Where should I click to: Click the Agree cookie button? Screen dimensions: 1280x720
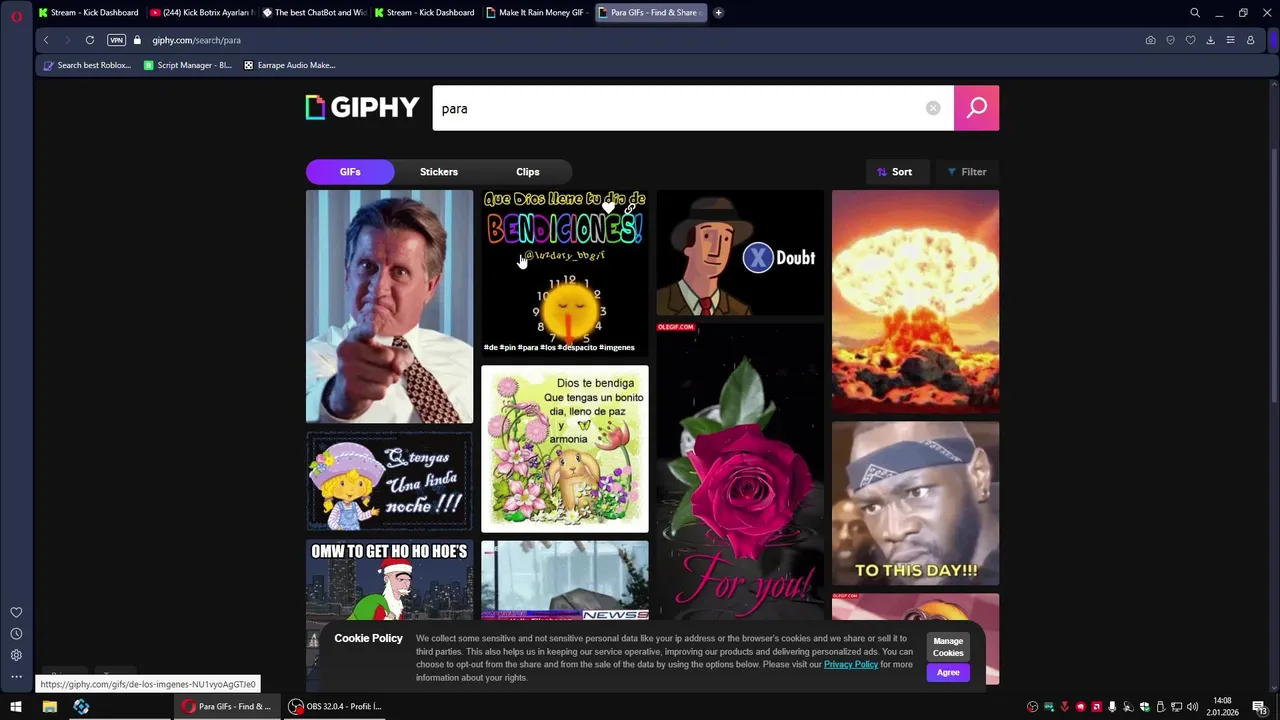(948, 673)
